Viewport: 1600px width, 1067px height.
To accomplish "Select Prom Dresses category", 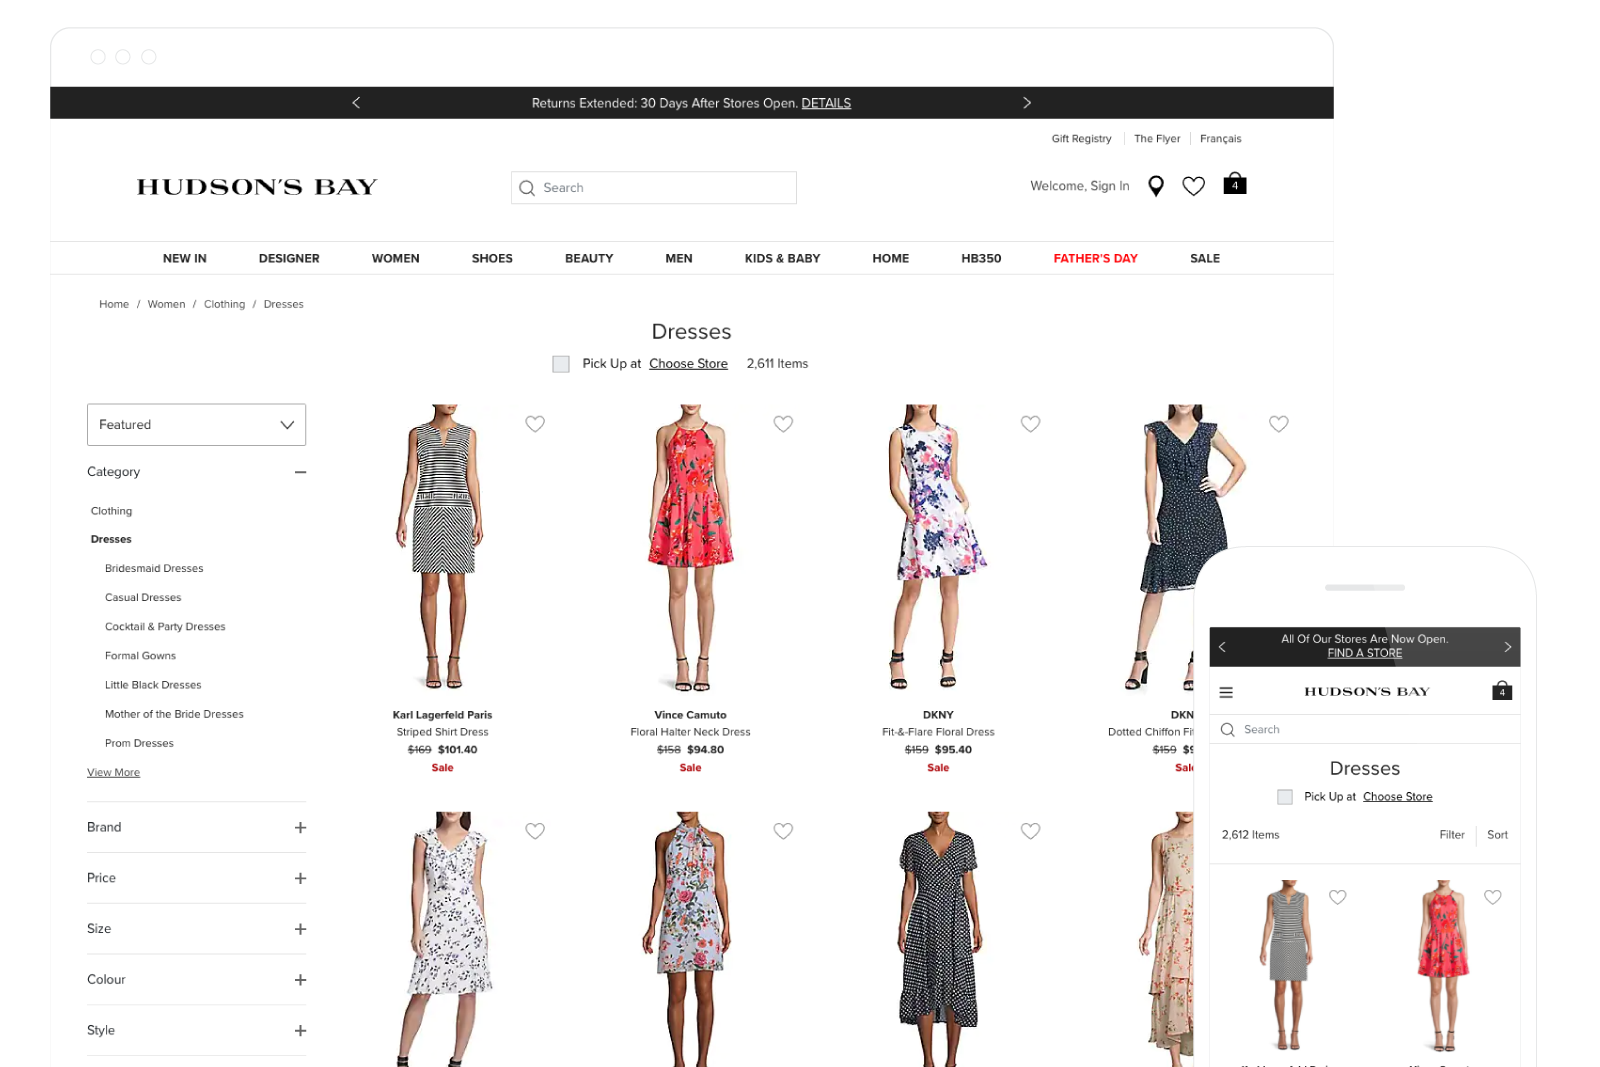I will click(x=139, y=744).
